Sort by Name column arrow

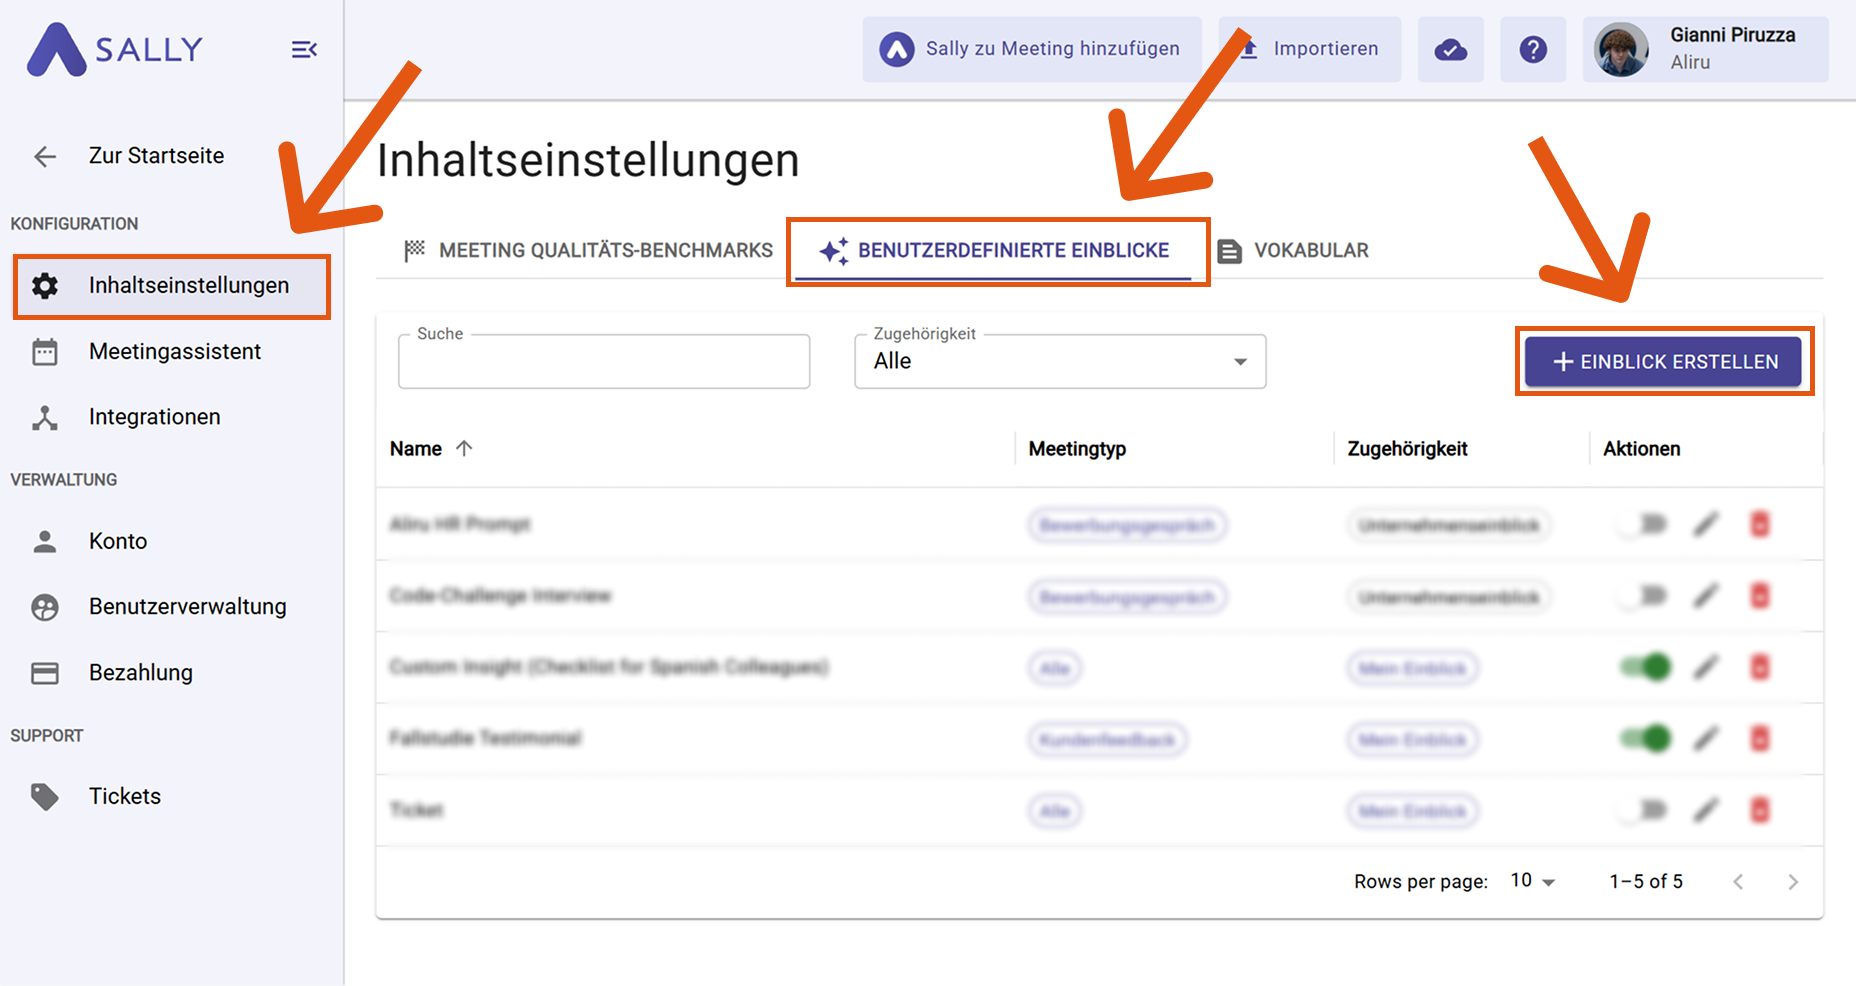[x=464, y=449]
